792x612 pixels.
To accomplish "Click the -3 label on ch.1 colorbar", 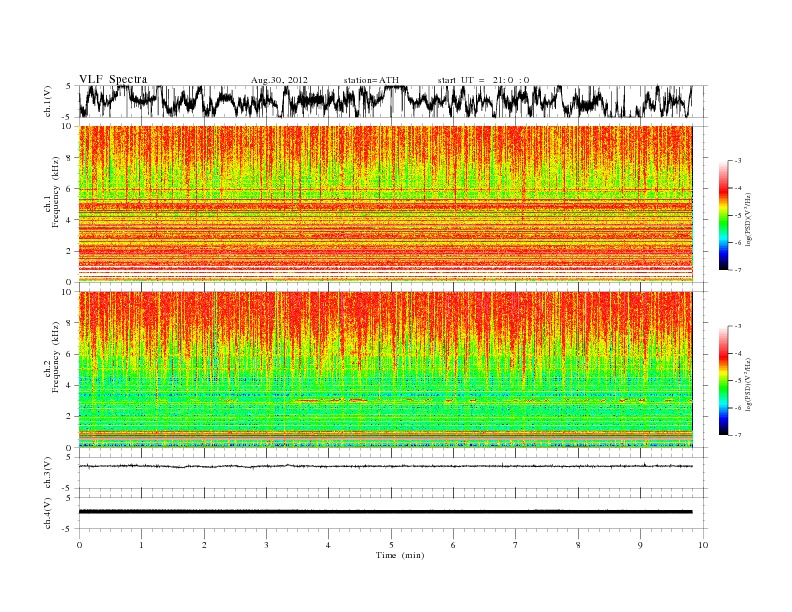I will click(738, 161).
